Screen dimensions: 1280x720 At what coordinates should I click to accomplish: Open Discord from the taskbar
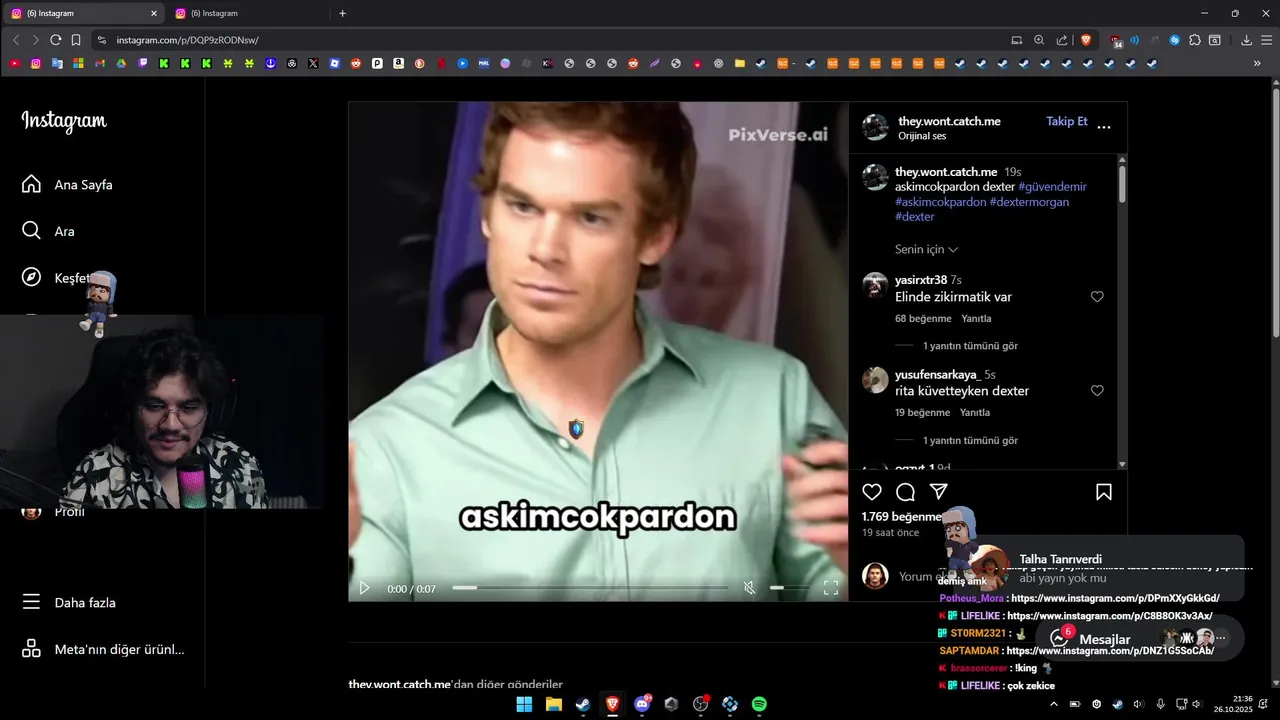click(x=642, y=704)
